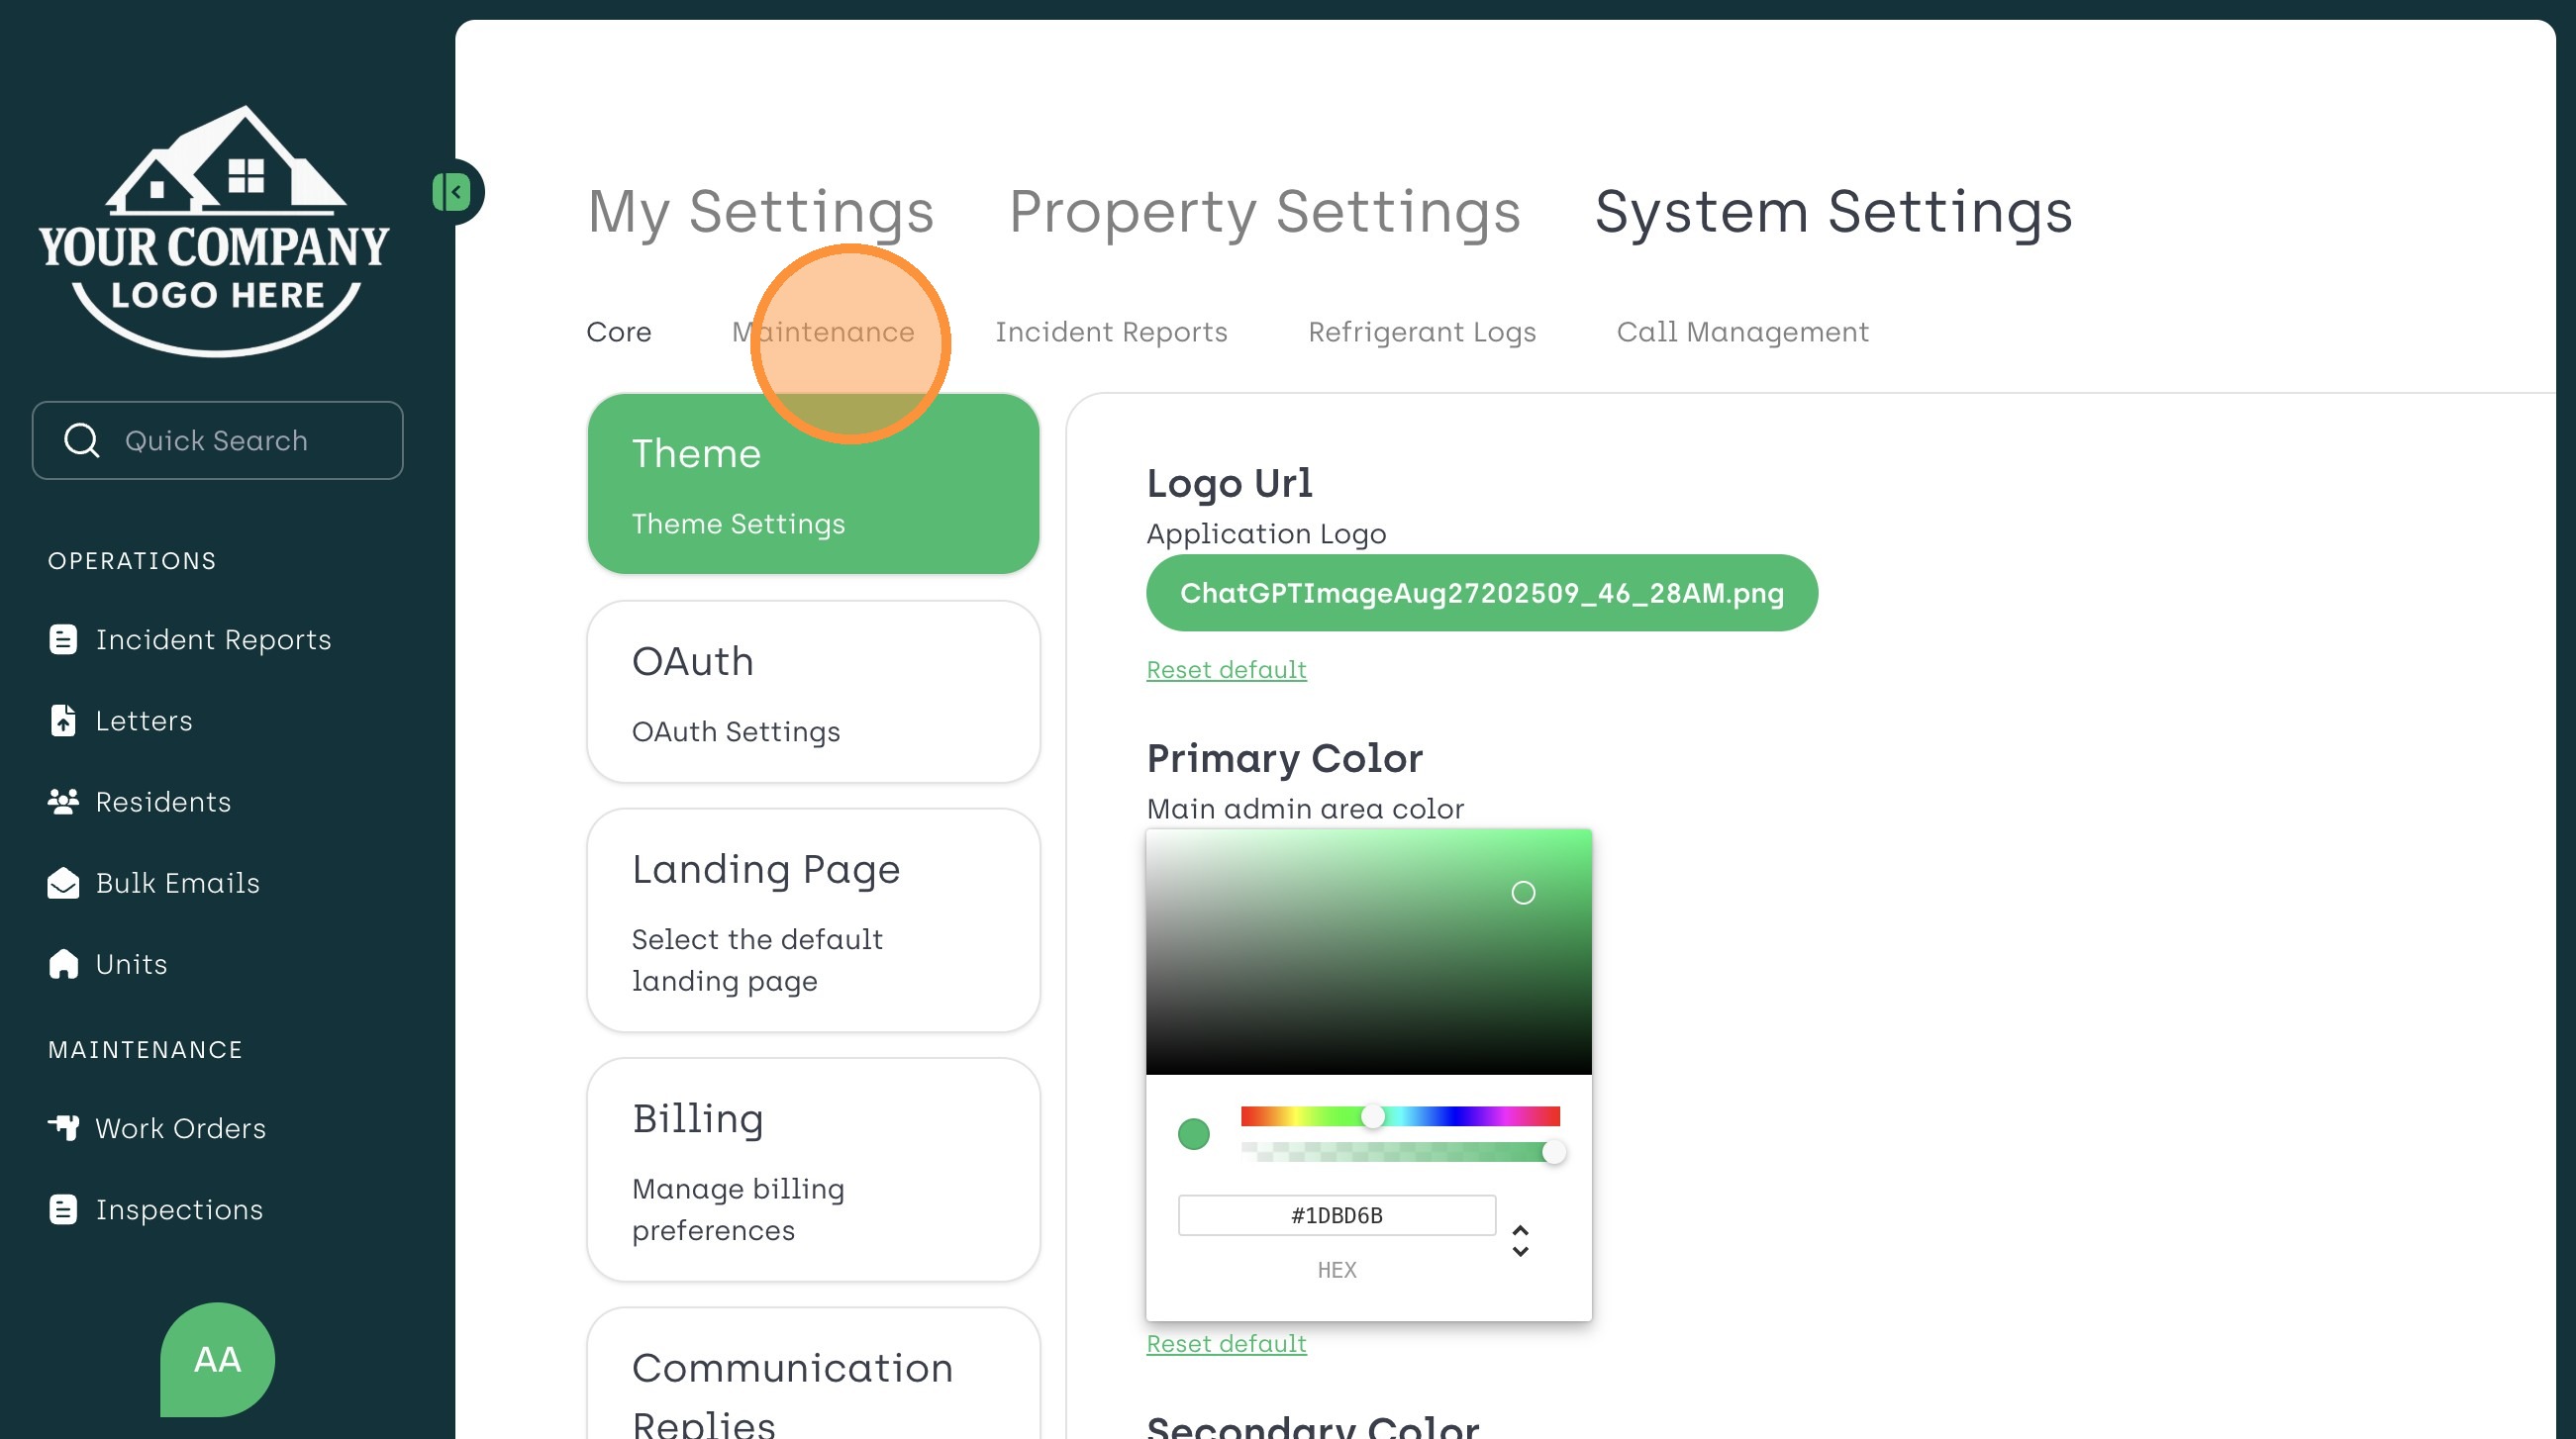Click the Residents people icon
Viewport: 2576px width, 1439px height.
tap(63, 801)
